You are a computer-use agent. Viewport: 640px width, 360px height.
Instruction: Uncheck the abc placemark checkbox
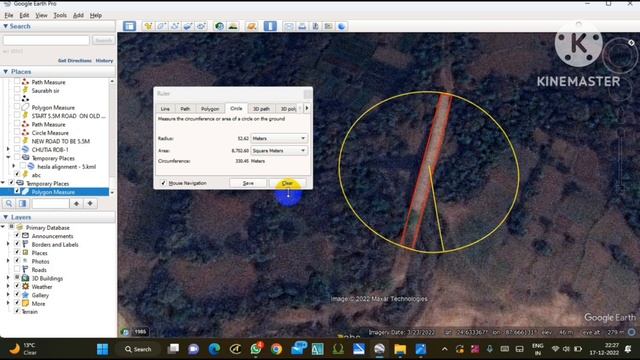(17, 175)
